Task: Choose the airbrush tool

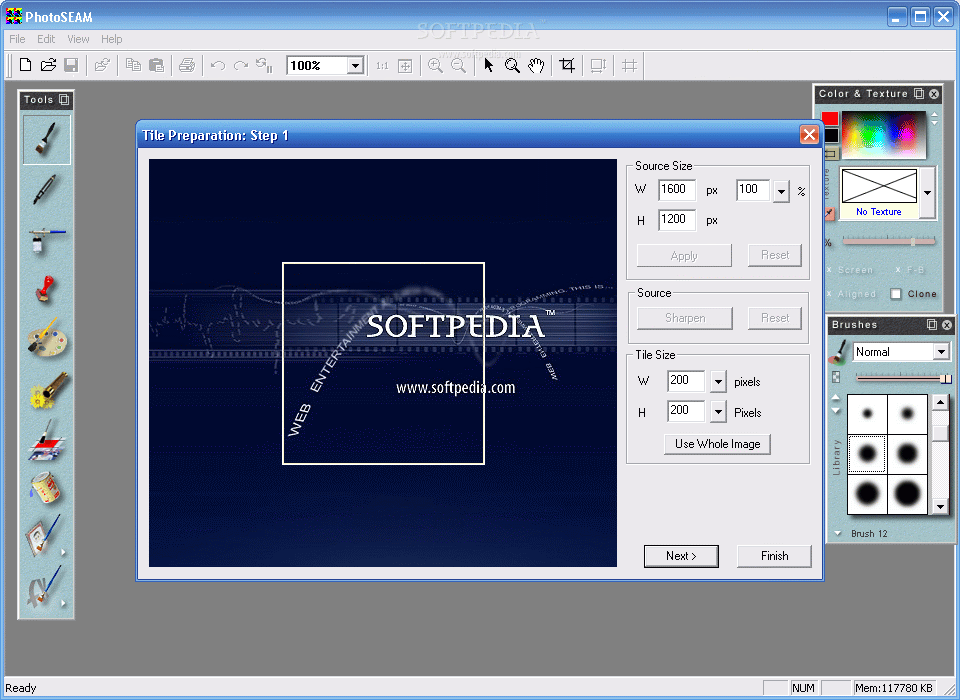Action: (x=47, y=239)
